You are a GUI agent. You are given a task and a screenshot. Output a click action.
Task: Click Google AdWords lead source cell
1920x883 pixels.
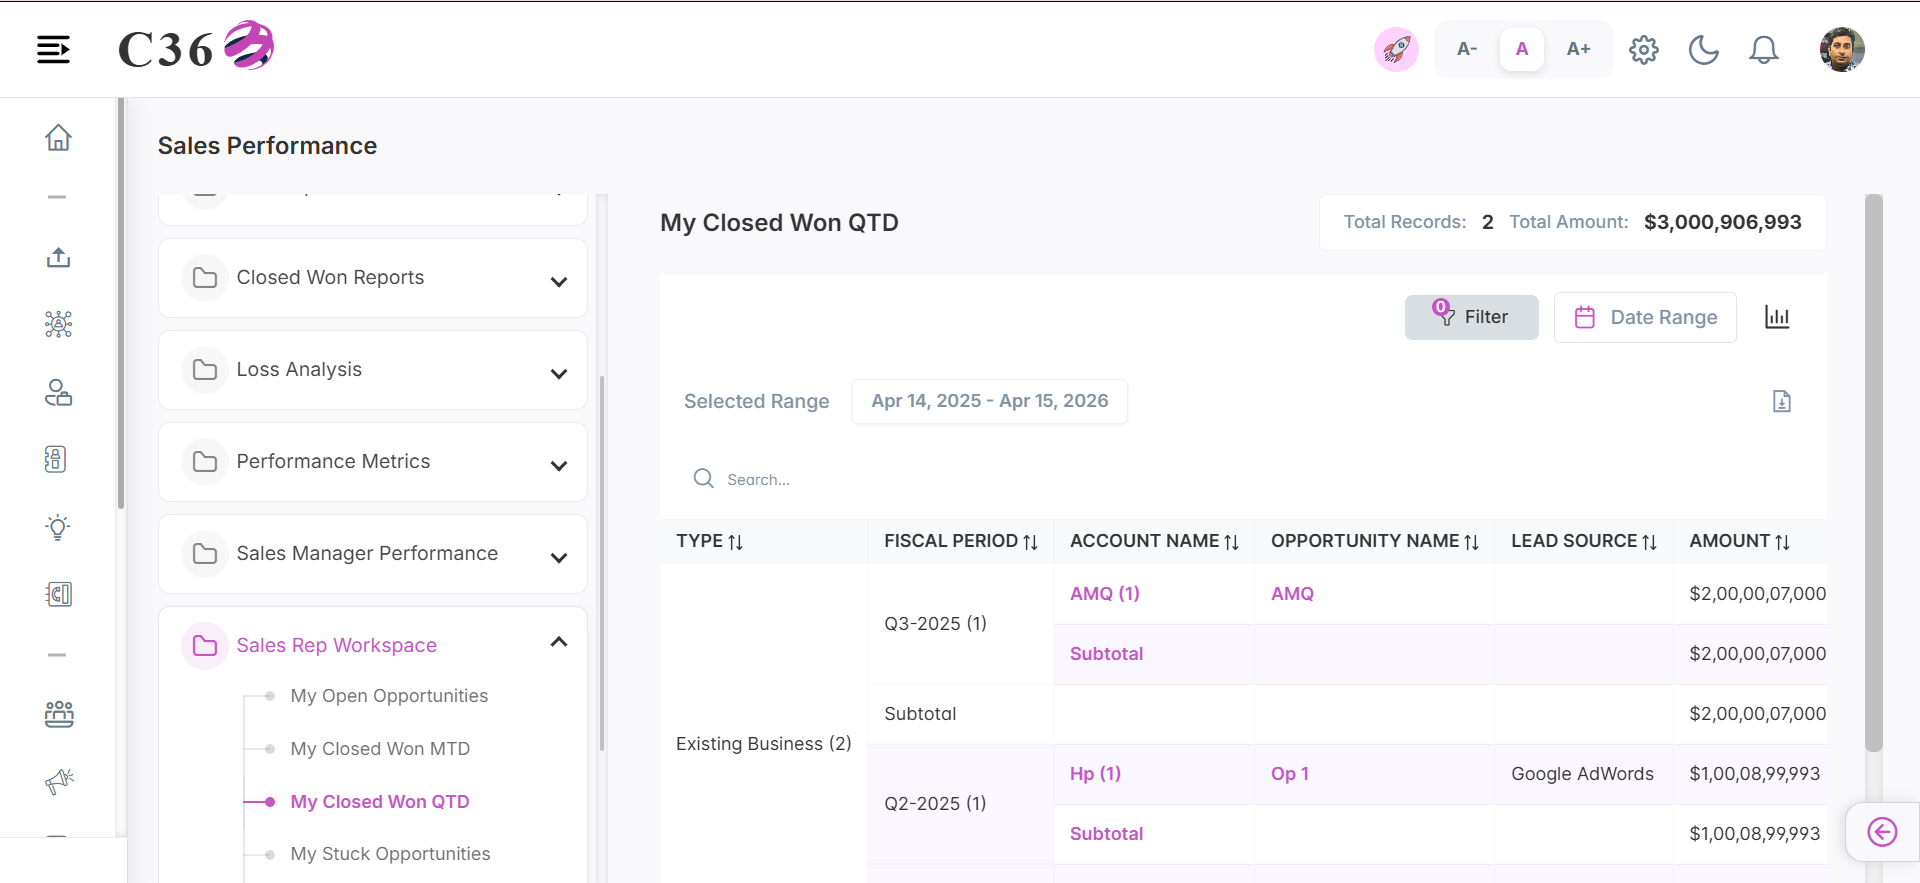1582,774
